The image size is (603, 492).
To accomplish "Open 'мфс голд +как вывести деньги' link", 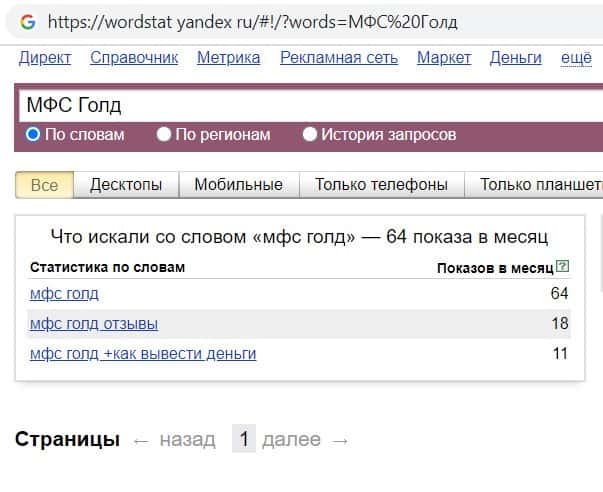I will [x=143, y=354].
